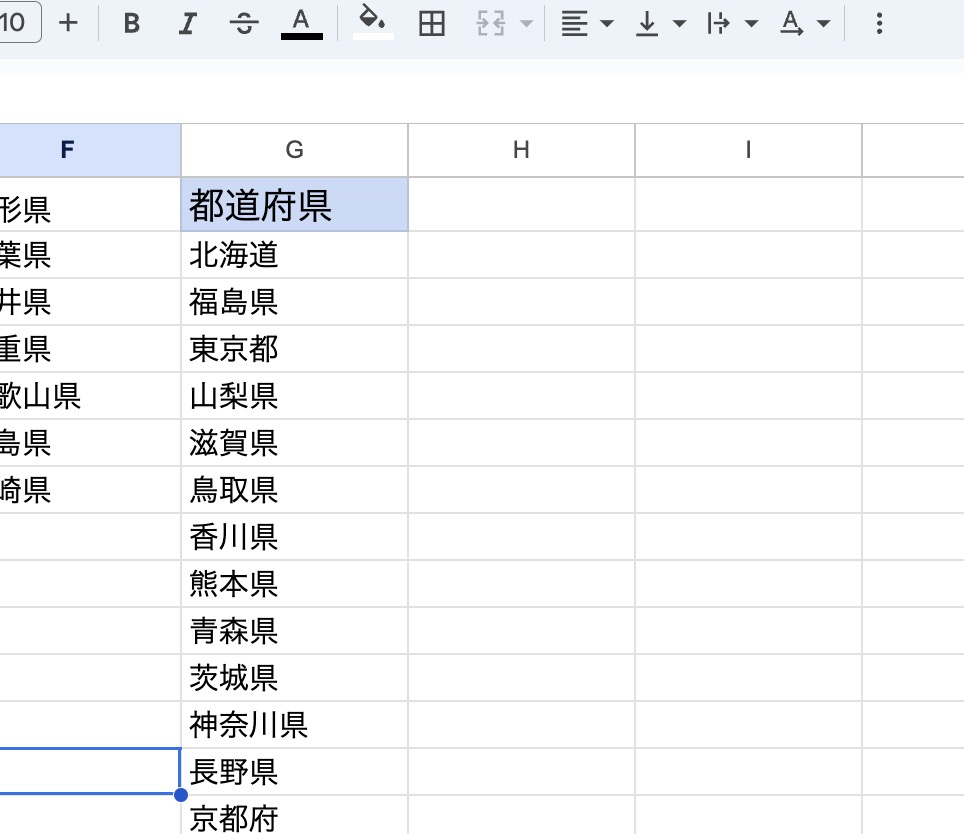Click the merge cells icon
This screenshot has width=964, height=834.
pyautogui.click(x=491, y=24)
